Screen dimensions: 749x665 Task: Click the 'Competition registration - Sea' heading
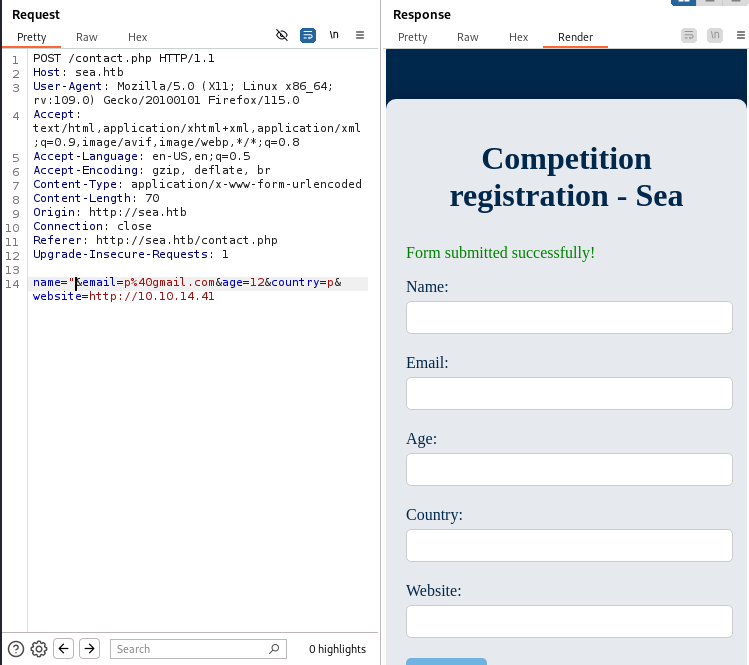tap(566, 177)
